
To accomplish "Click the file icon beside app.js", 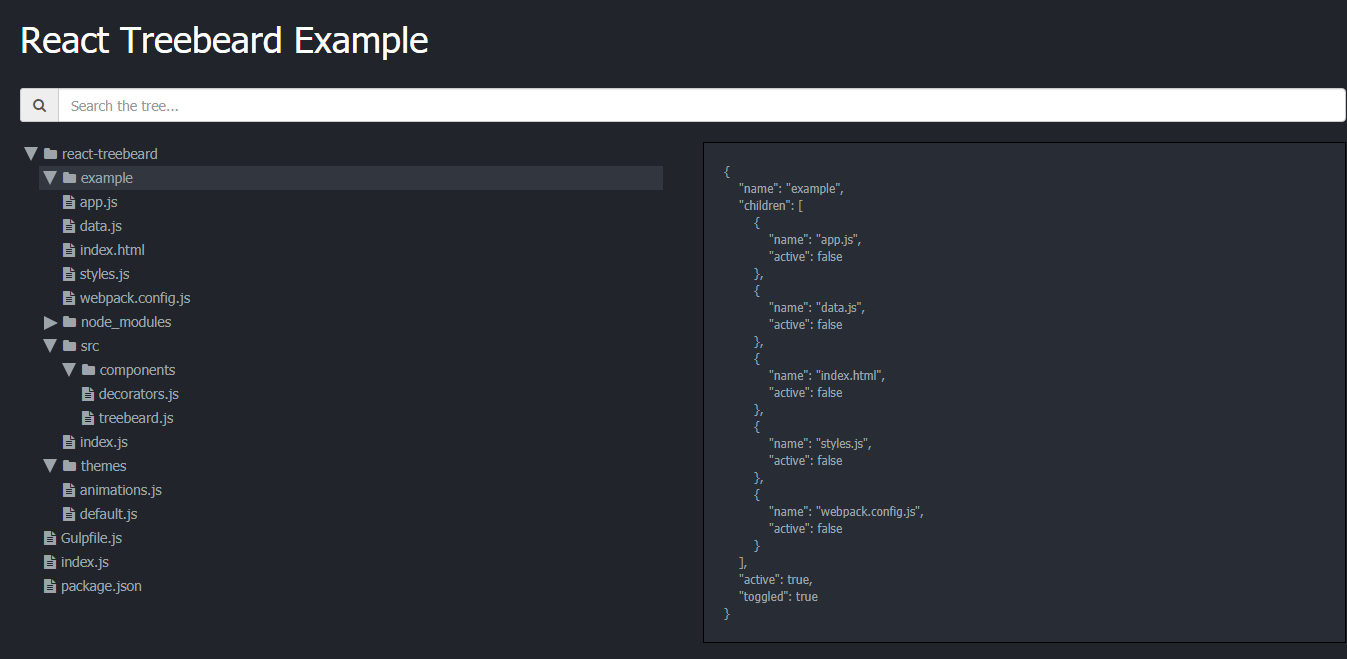I will (x=68, y=201).
